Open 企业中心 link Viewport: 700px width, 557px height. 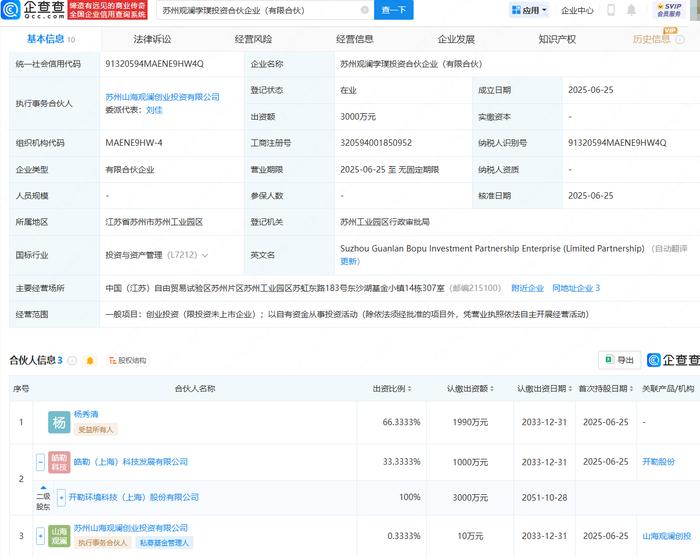point(577,10)
